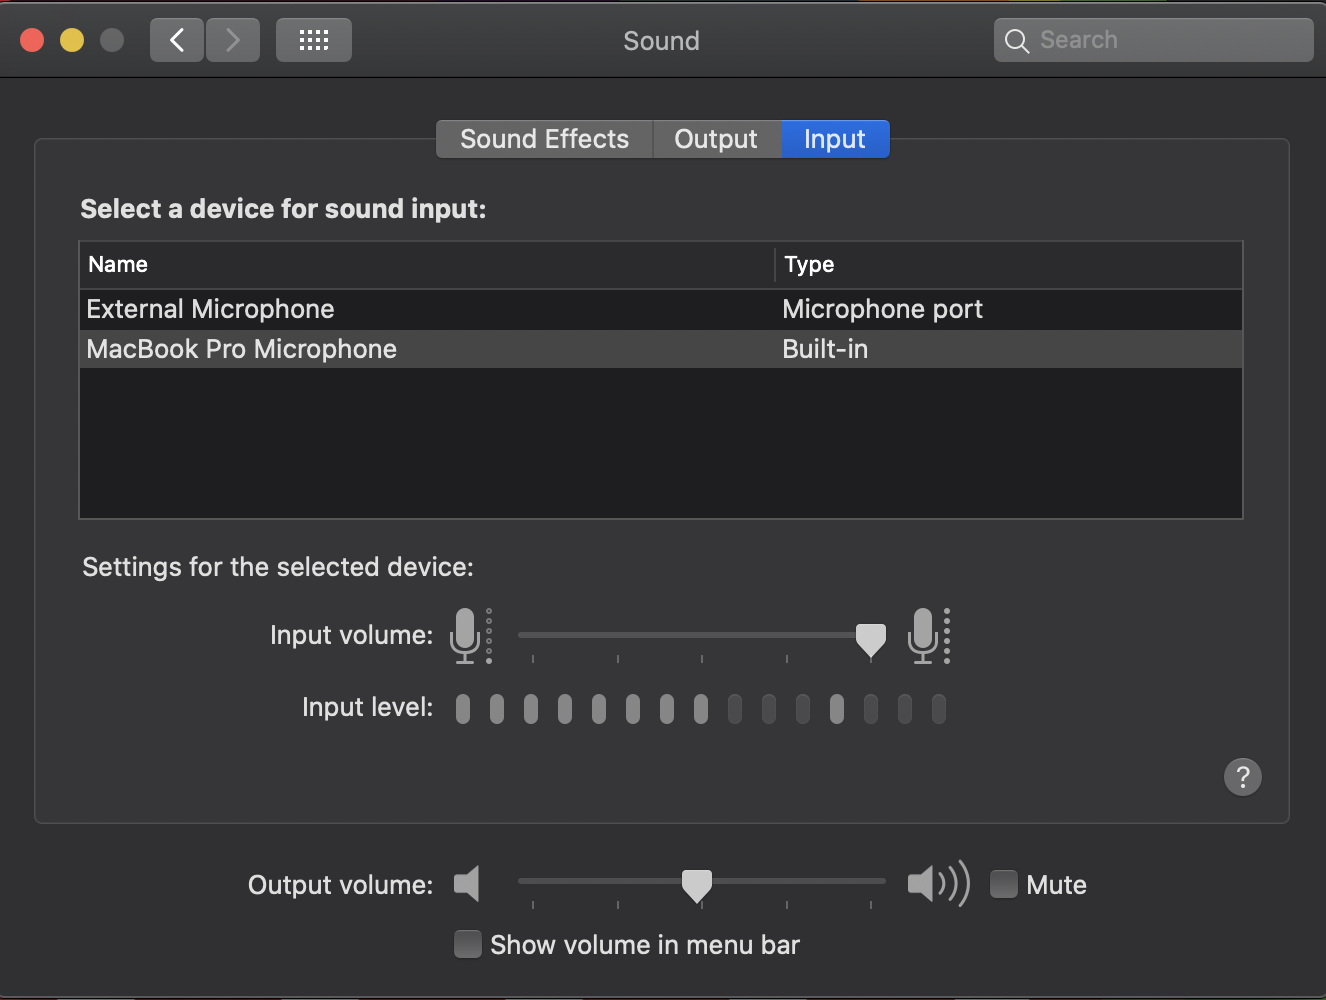
Task: Click the back navigation arrow
Action: (177, 40)
